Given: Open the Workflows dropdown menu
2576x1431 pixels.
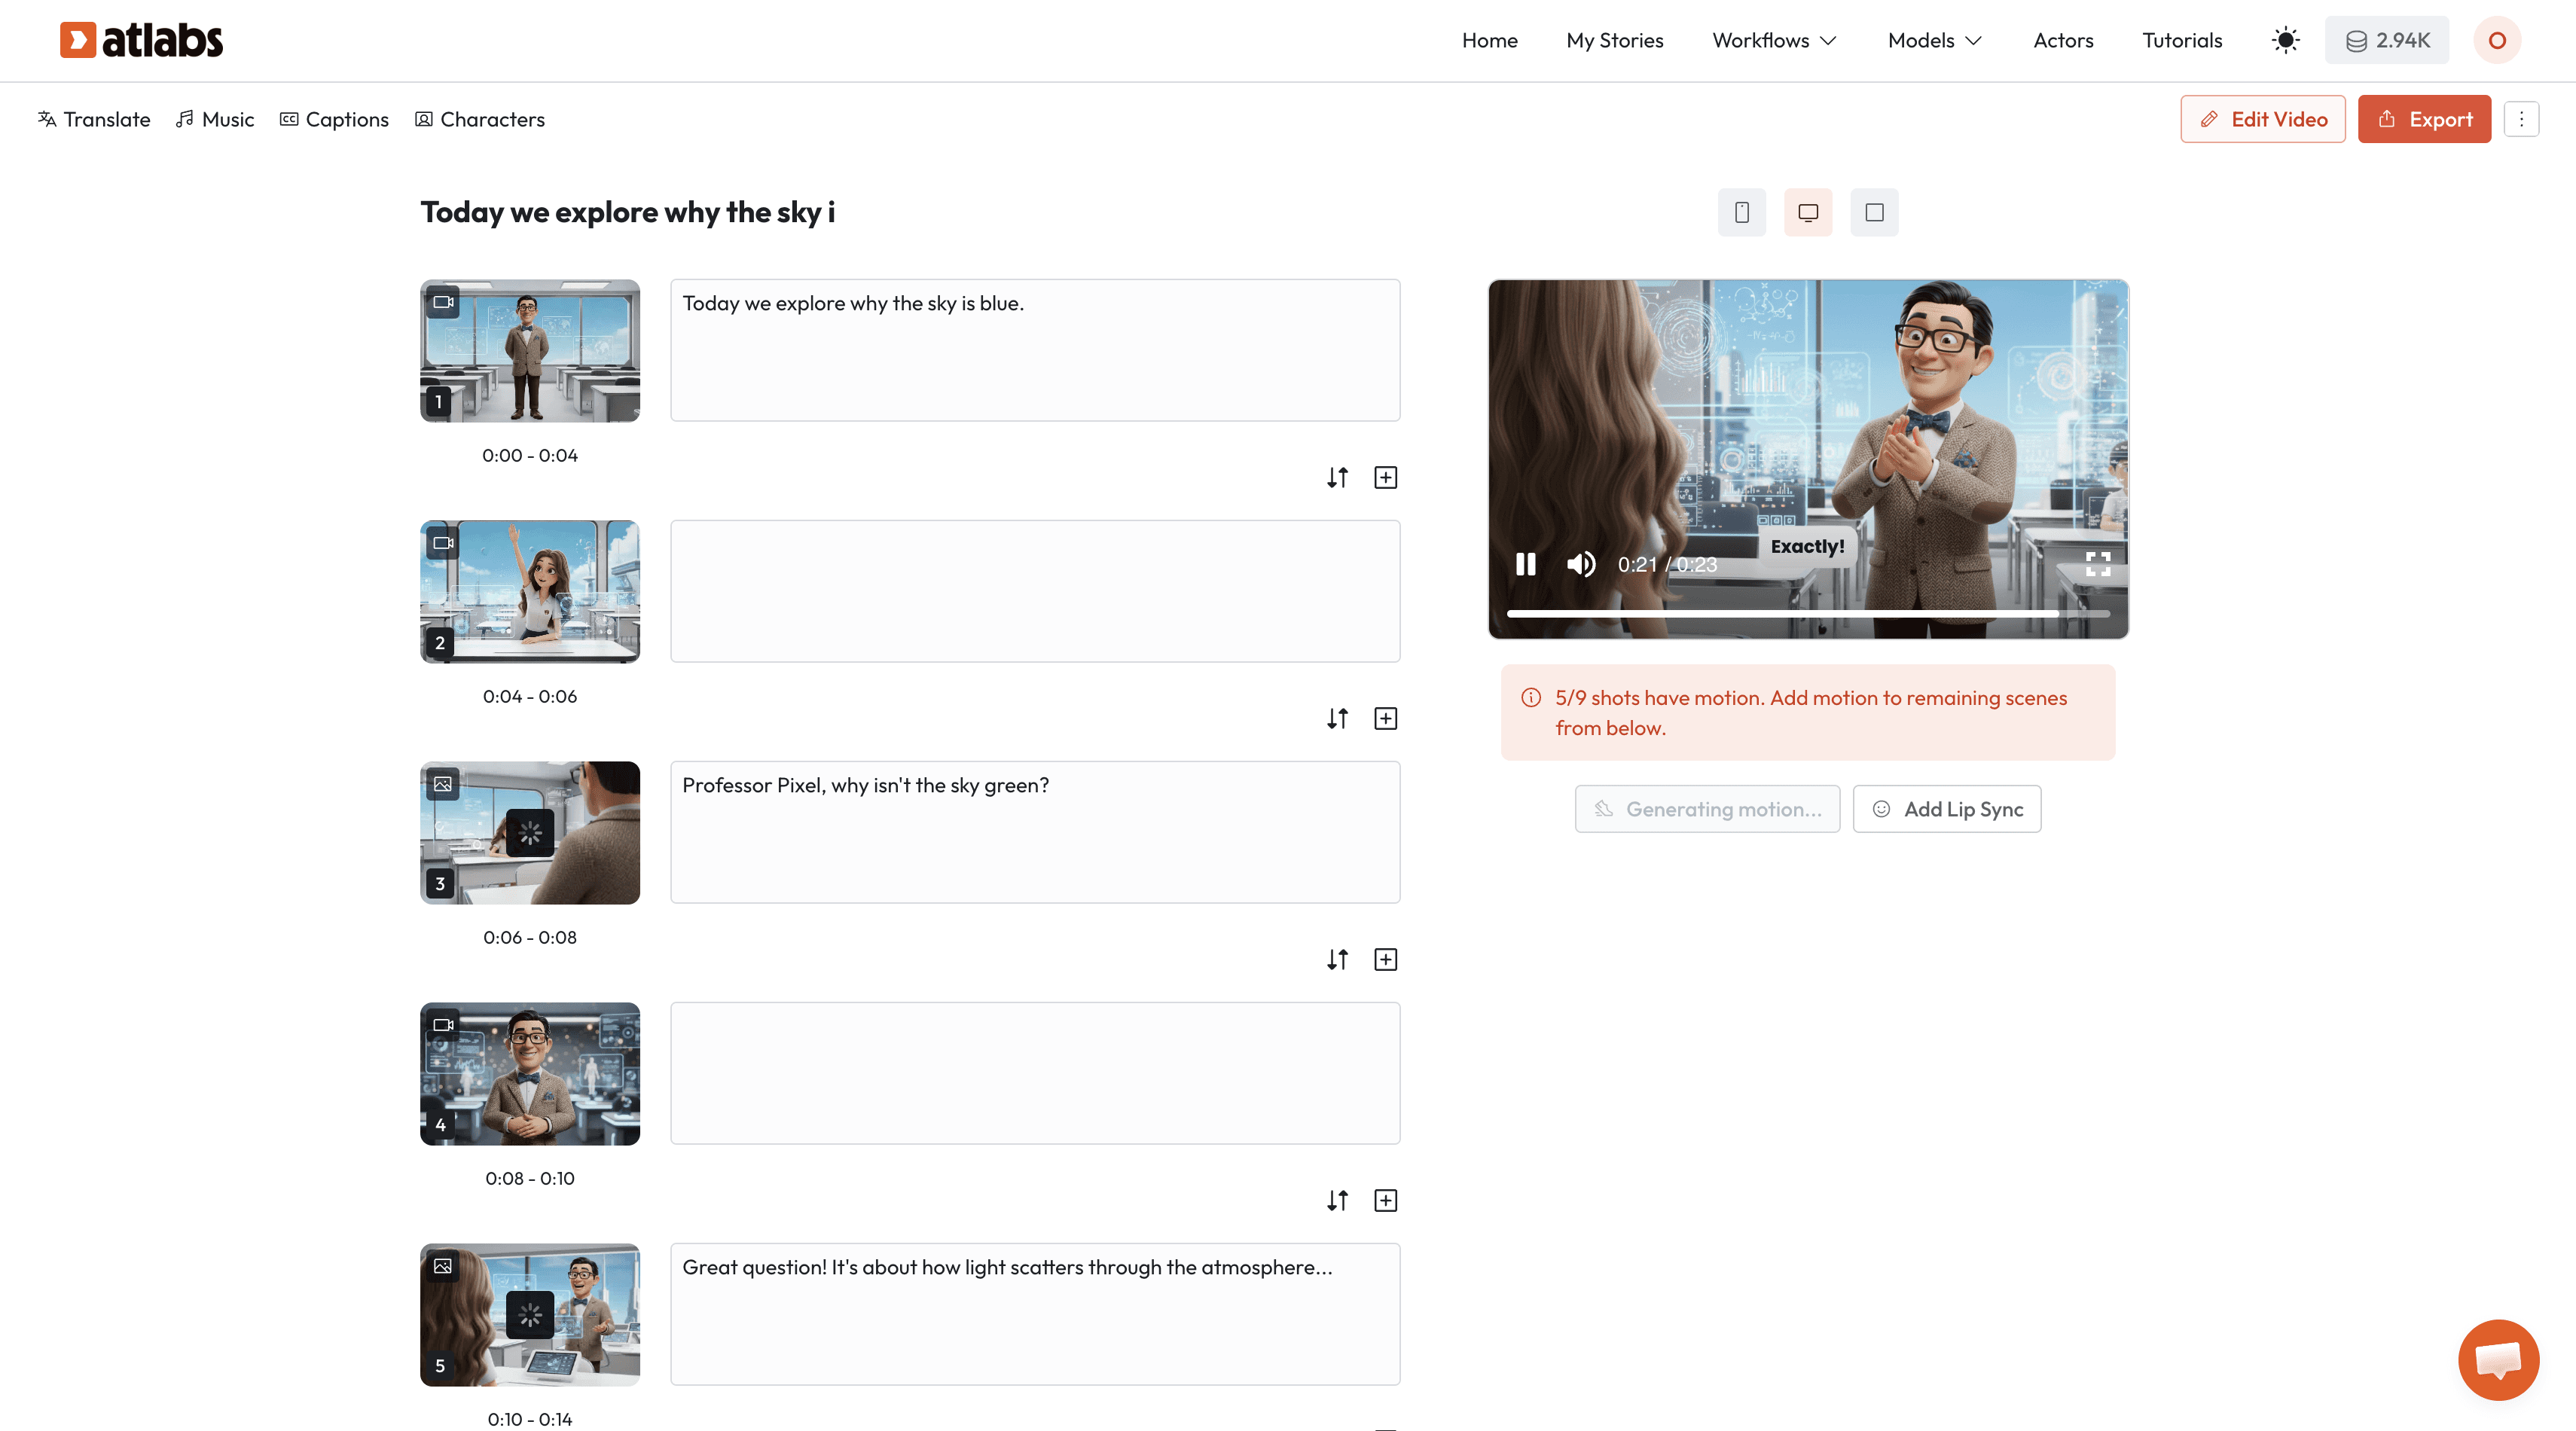Looking at the screenshot, I should tap(1774, 40).
